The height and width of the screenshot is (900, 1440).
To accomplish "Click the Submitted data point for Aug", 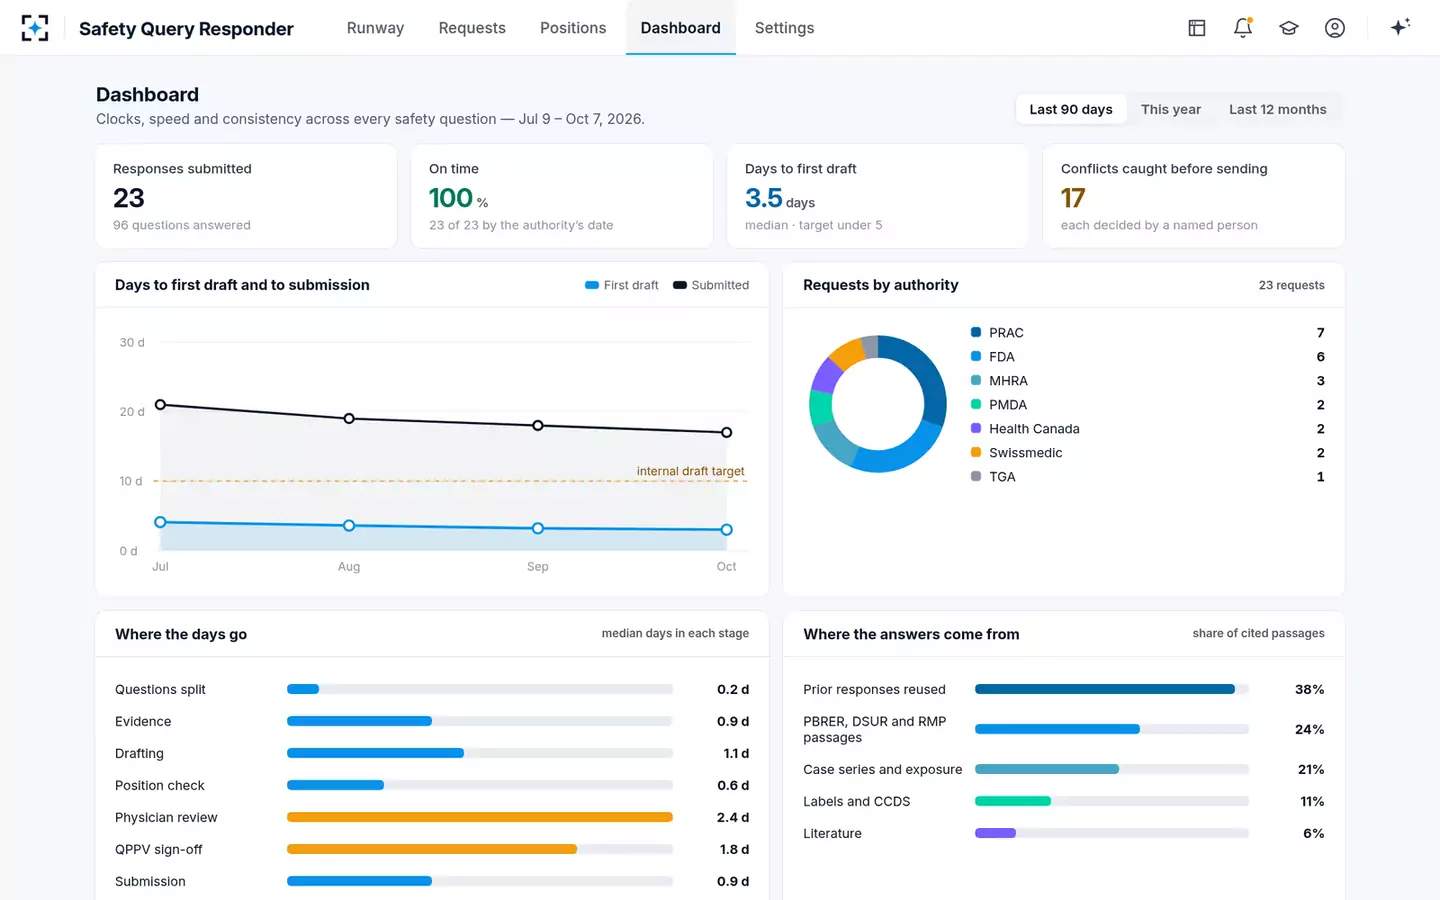I will [349, 418].
